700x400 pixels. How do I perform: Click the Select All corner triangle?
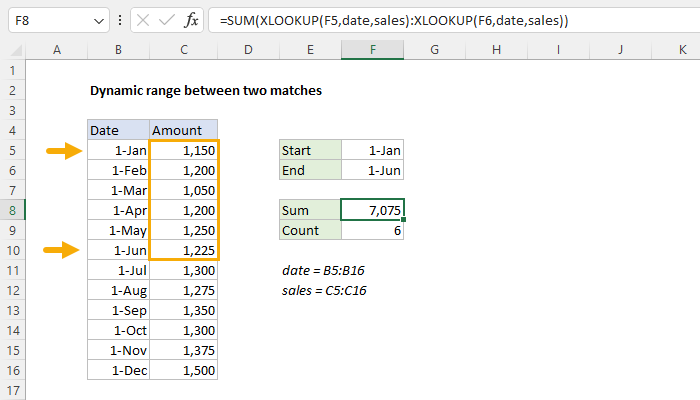[x=13, y=50]
